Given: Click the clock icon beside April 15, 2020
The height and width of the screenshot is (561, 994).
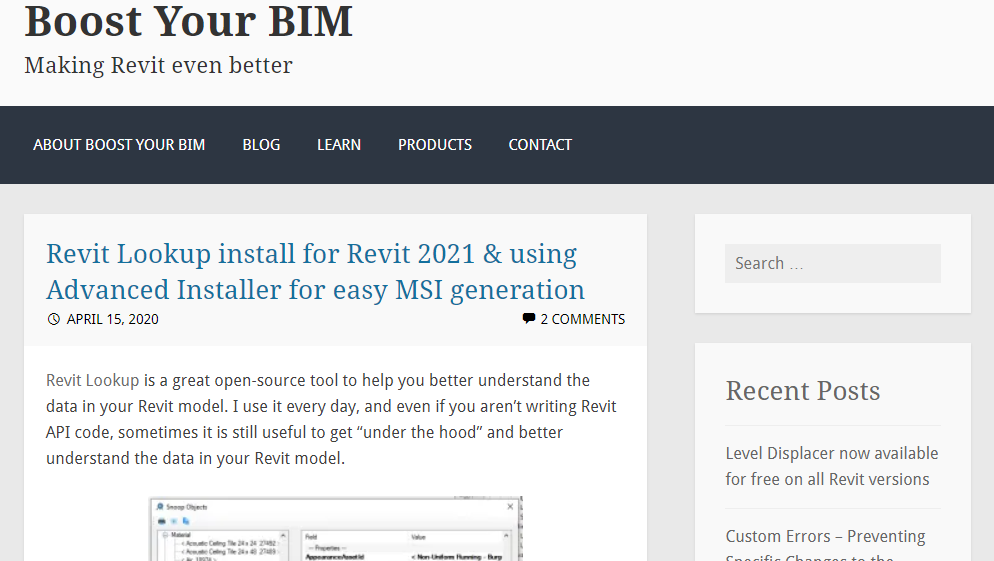Looking at the screenshot, I should (x=54, y=319).
